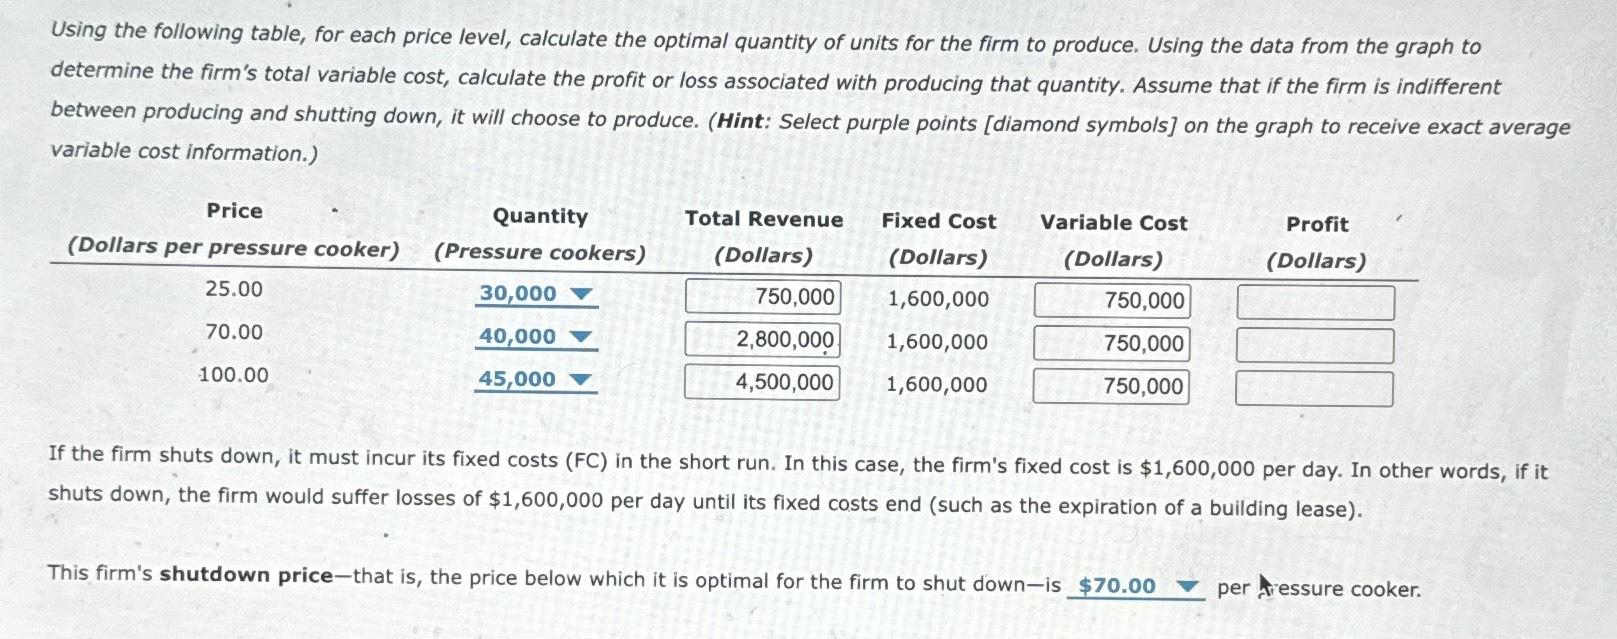The height and width of the screenshot is (639, 1617).
Task: Click the 40,000 quantity selection
Action: pos(517,337)
